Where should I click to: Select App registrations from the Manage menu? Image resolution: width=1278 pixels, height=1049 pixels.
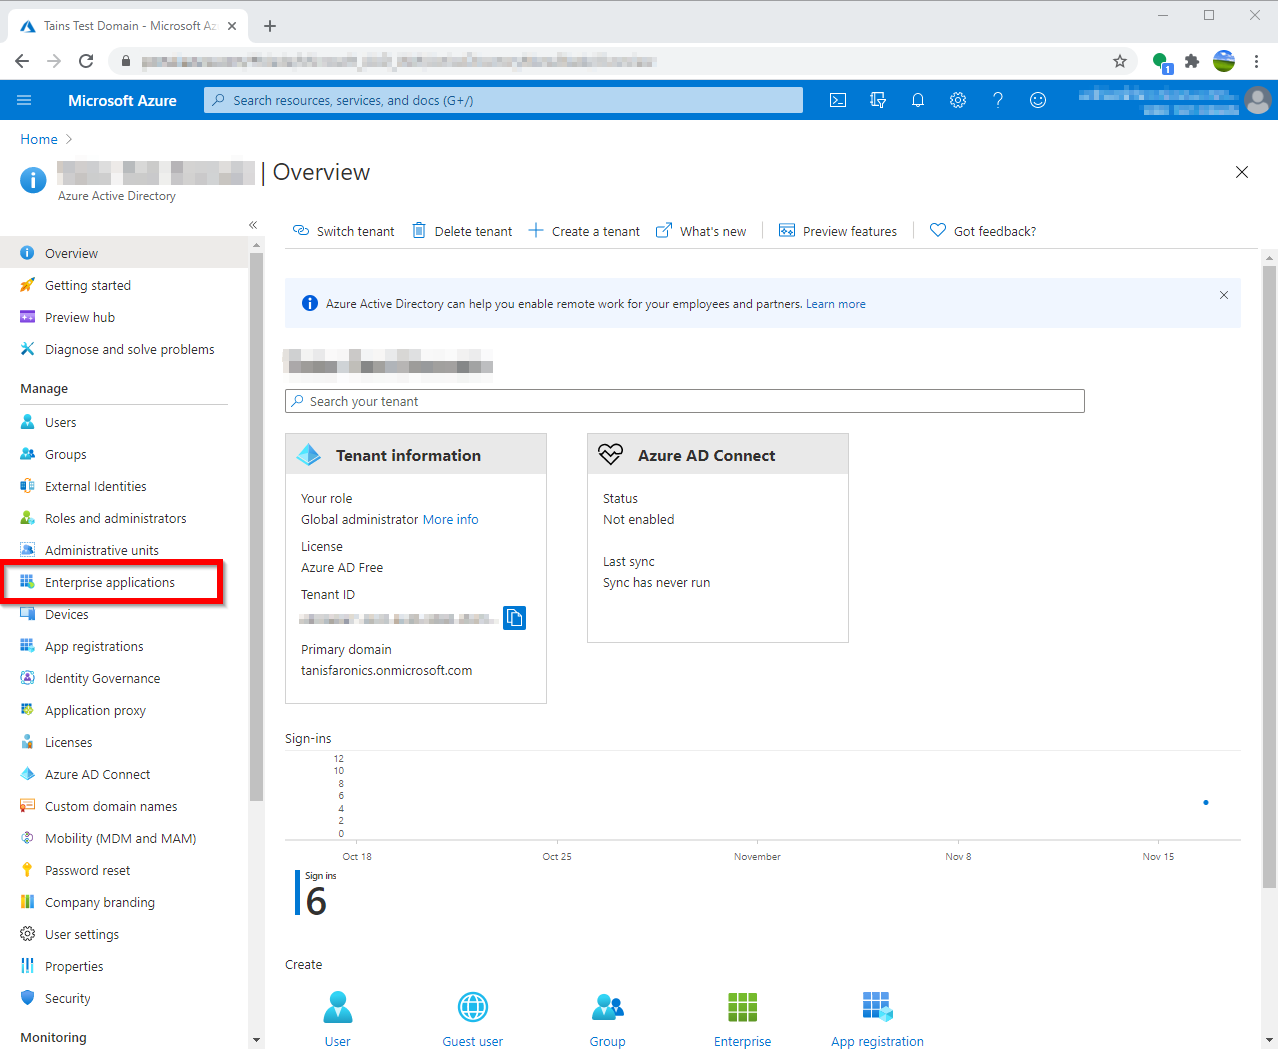(x=94, y=647)
